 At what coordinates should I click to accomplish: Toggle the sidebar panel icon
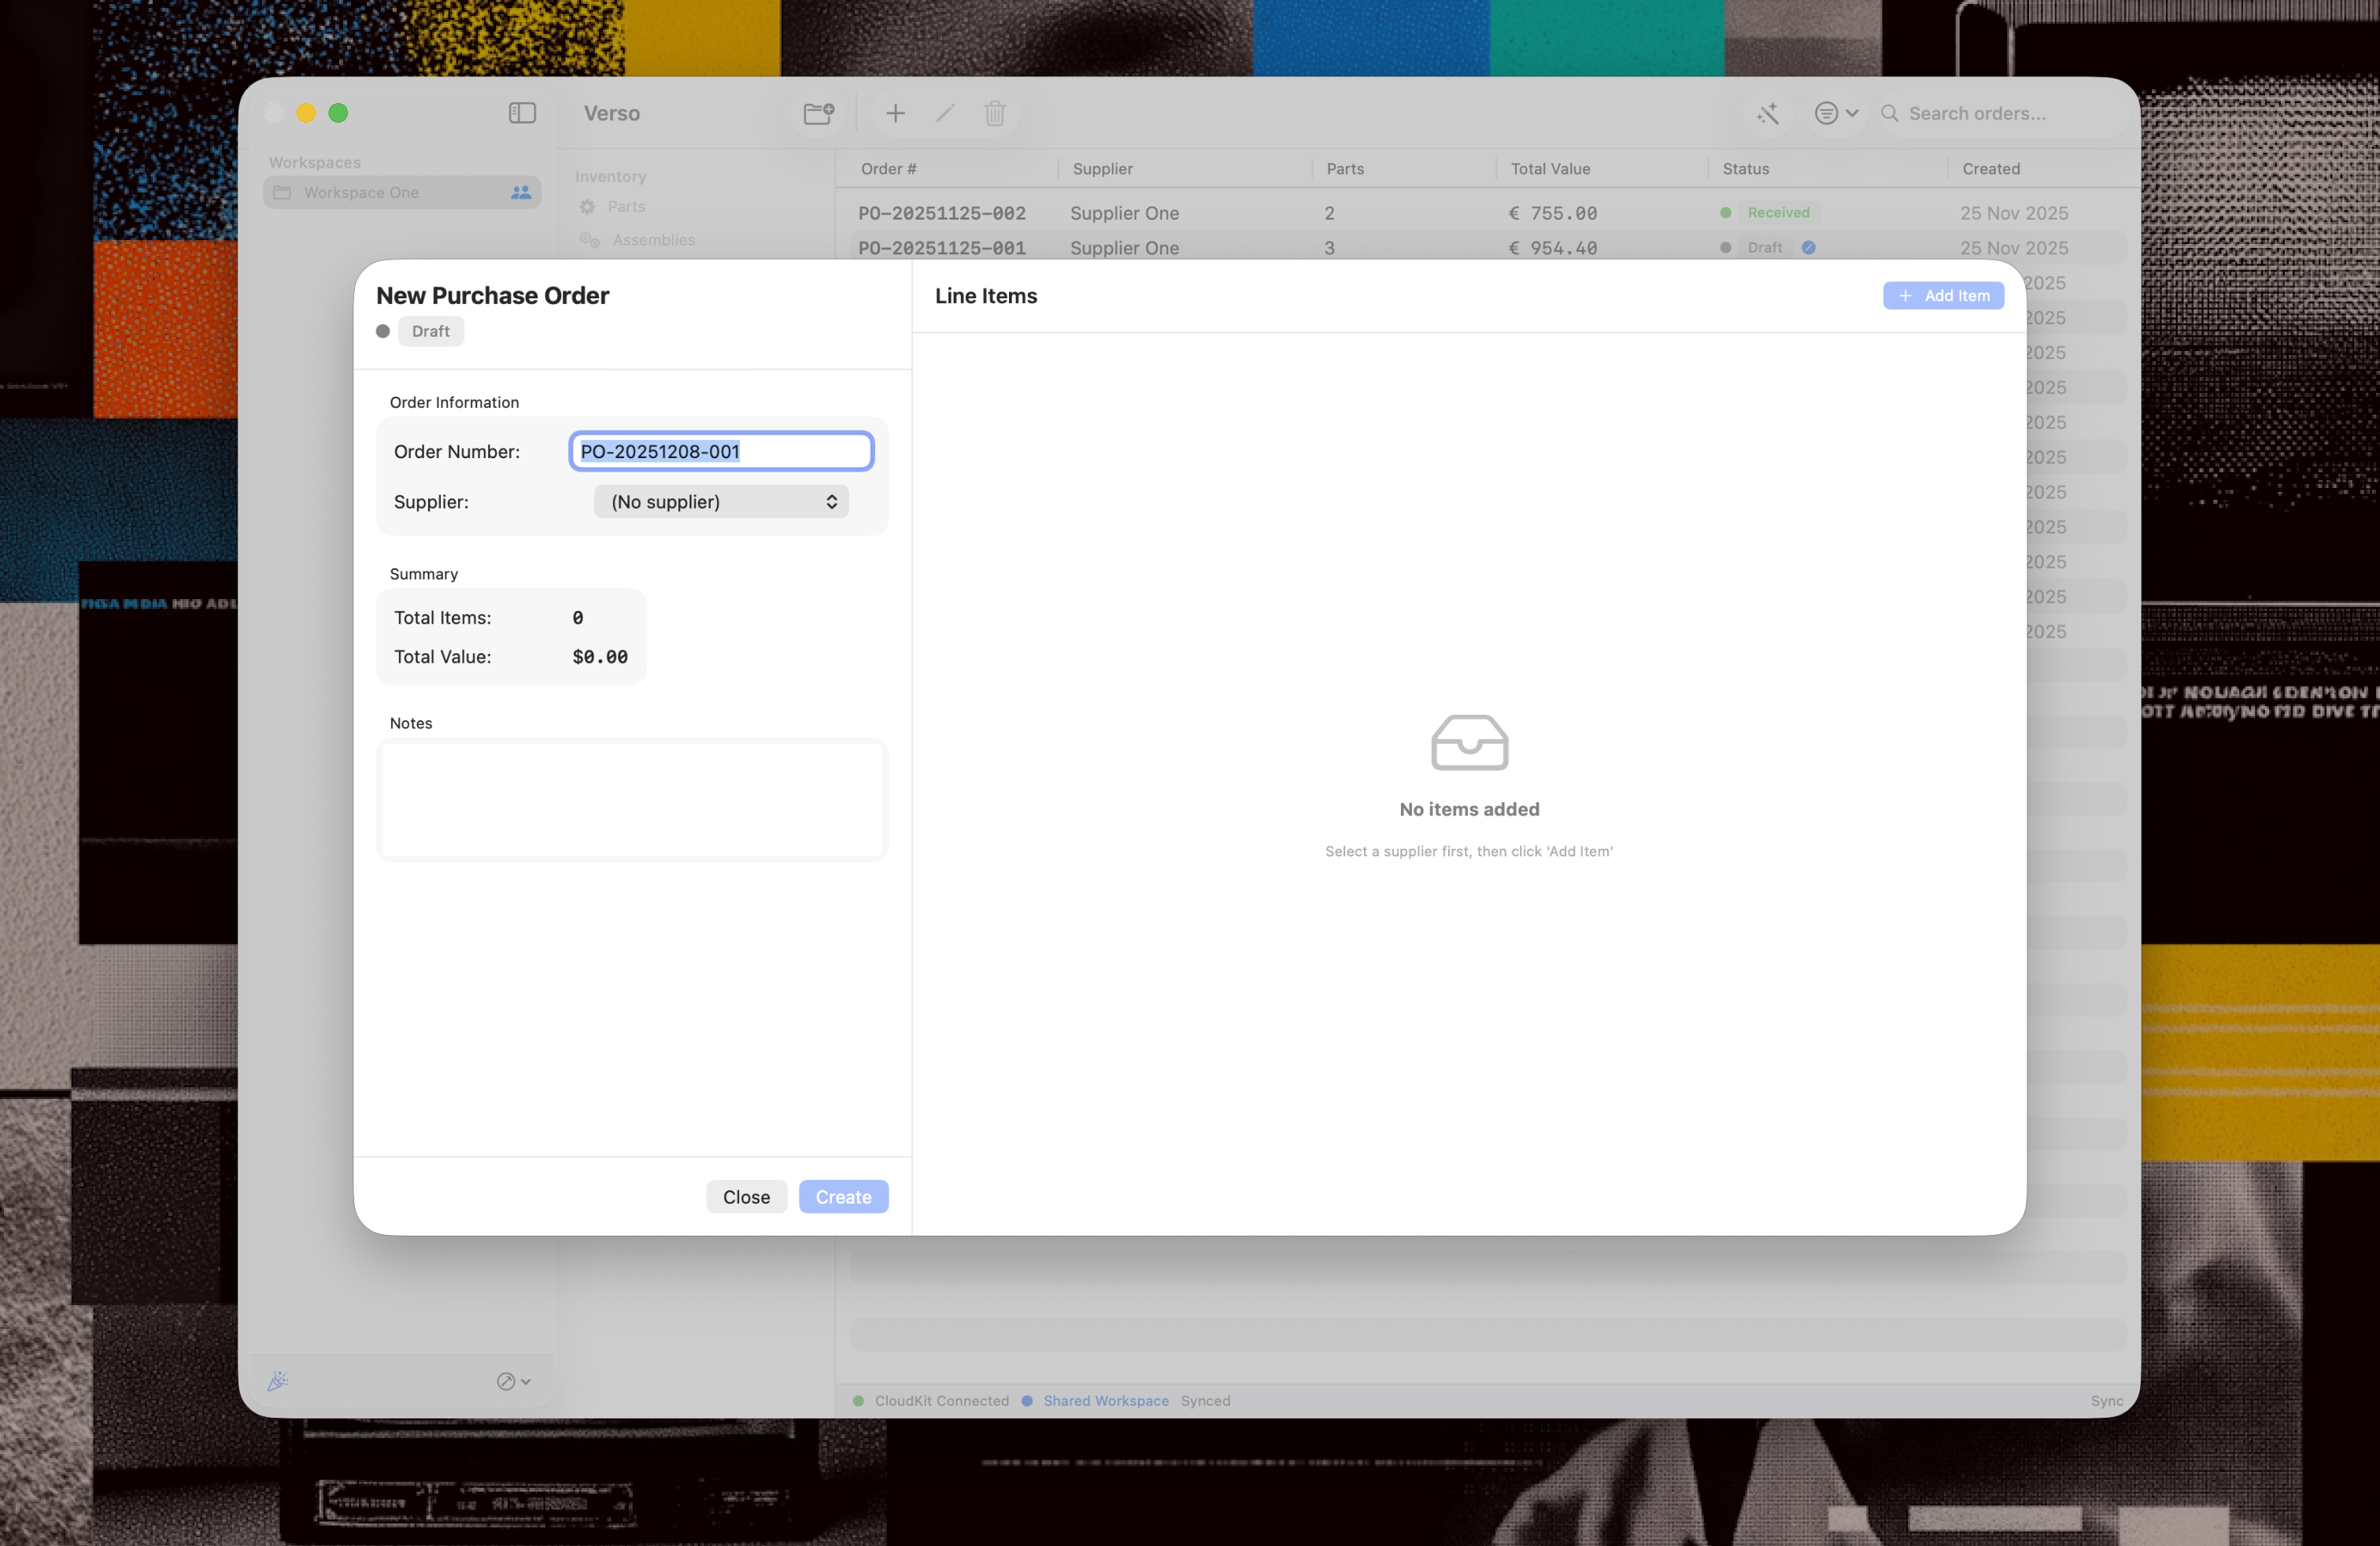click(x=522, y=113)
